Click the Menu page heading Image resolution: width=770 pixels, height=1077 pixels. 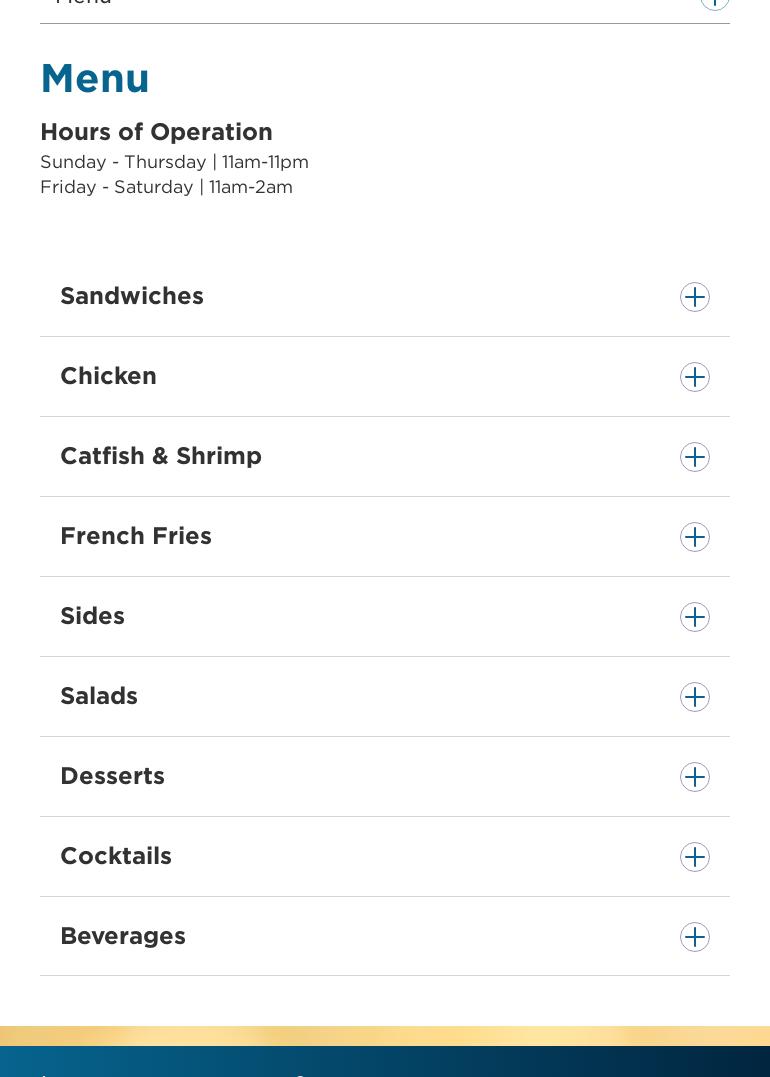click(95, 78)
